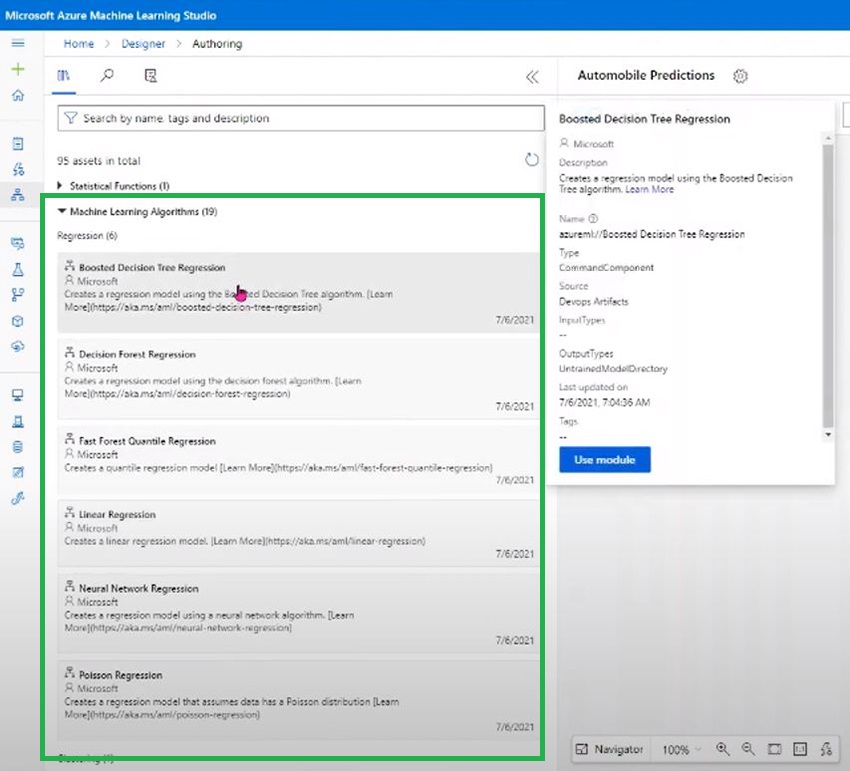The width and height of the screenshot is (850, 771).
Task: Click the Designer breadcrumb link
Action: point(143,44)
